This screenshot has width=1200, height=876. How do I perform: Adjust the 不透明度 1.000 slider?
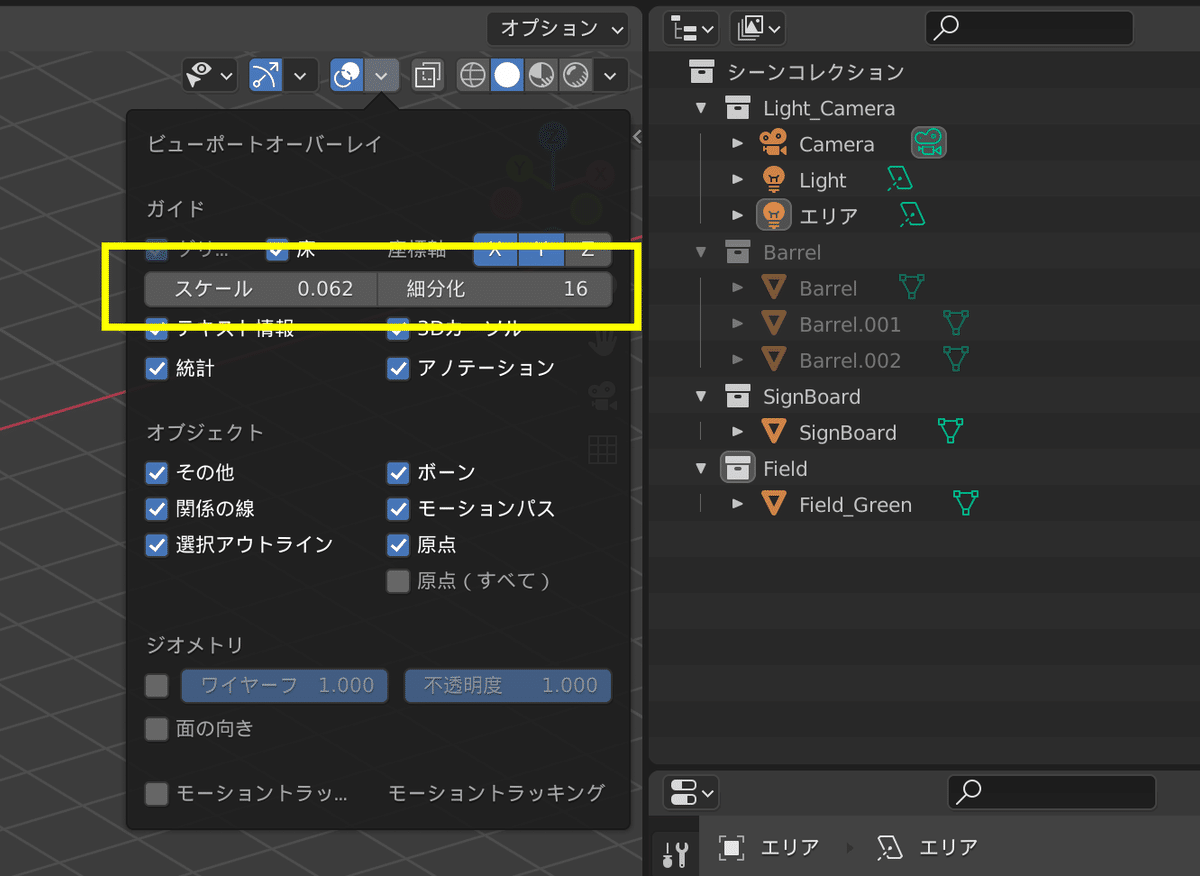pyautogui.click(x=508, y=685)
